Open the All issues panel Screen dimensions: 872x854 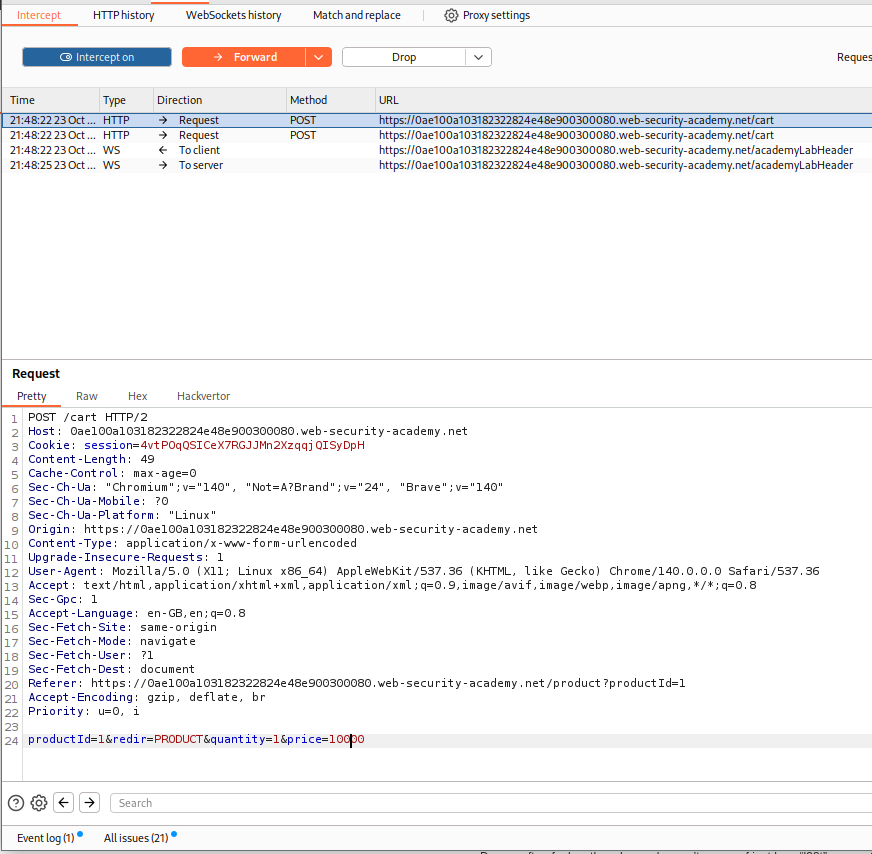136,838
